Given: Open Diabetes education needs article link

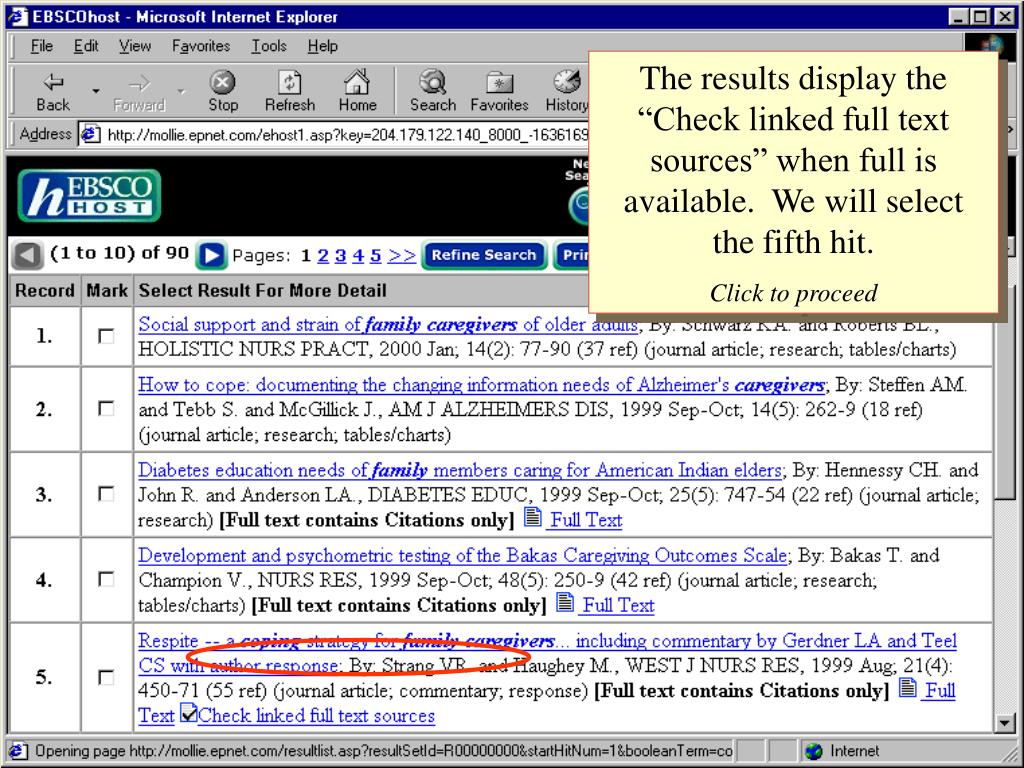Looking at the screenshot, I should [460, 470].
